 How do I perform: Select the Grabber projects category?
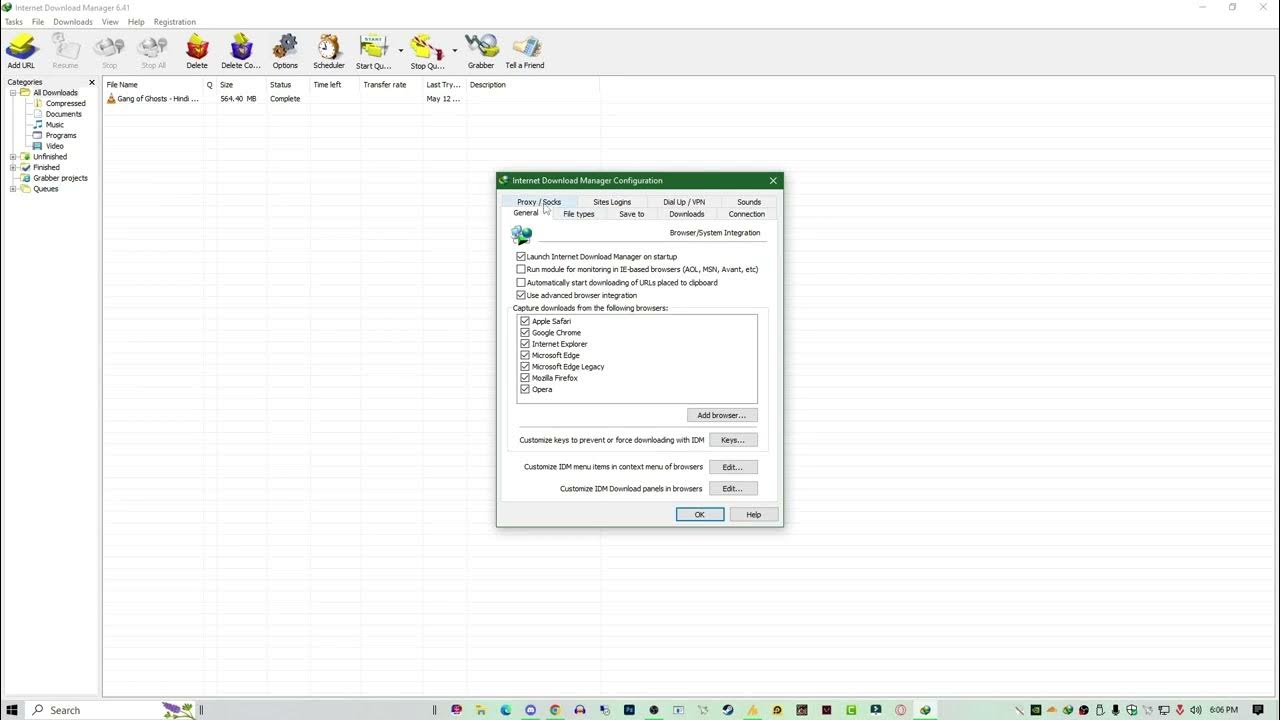click(60, 178)
